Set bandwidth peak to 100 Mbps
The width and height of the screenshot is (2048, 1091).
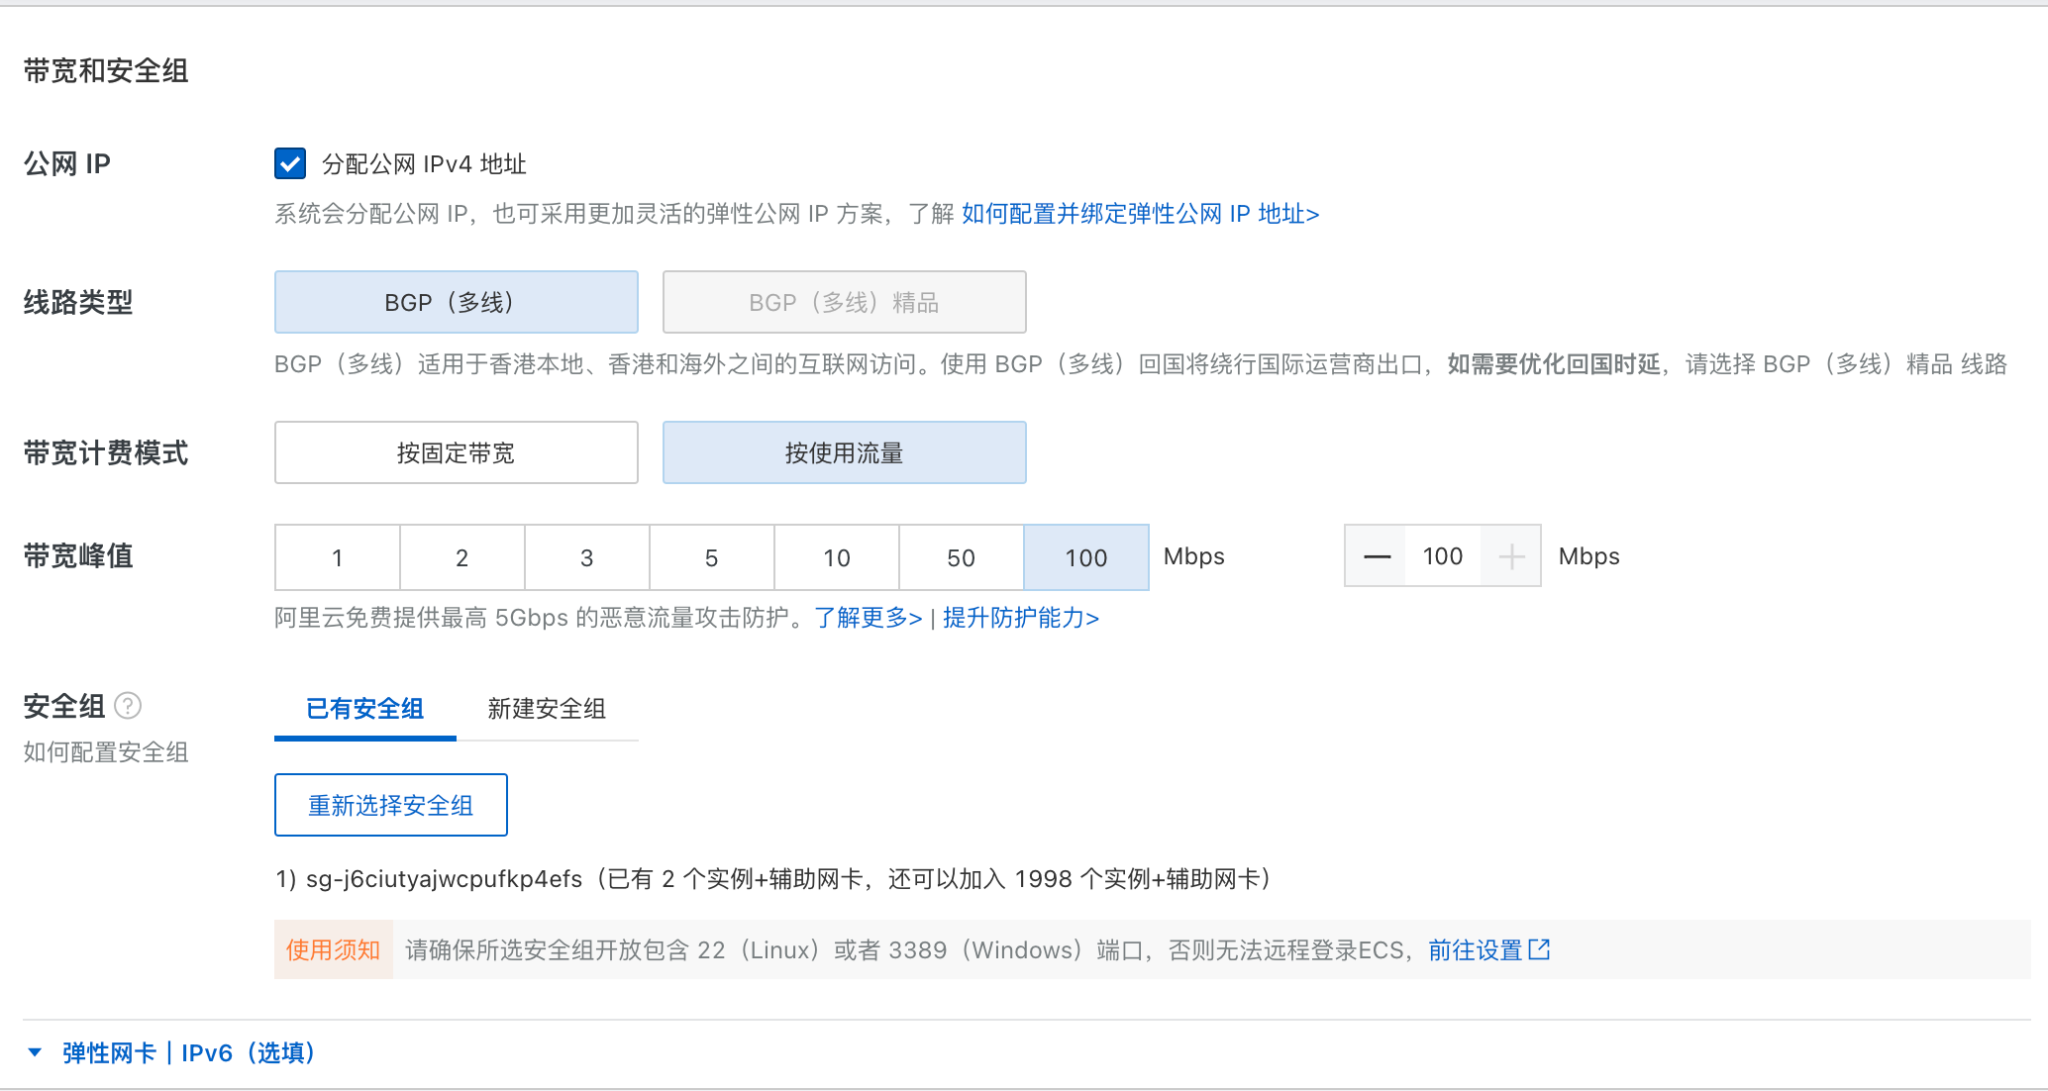pos(1086,557)
